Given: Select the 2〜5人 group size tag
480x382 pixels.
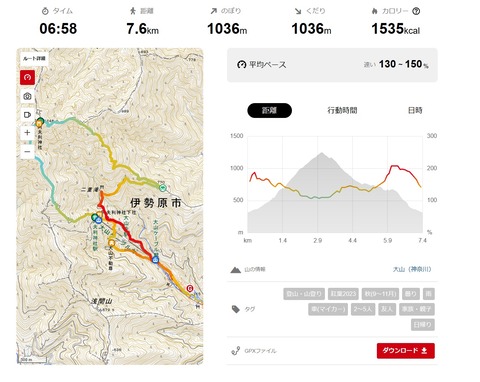Looking at the screenshot, I should point(363,309).
